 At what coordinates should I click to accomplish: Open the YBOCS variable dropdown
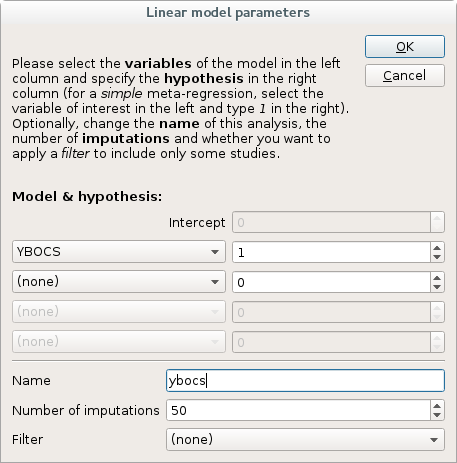pos(119,252)
